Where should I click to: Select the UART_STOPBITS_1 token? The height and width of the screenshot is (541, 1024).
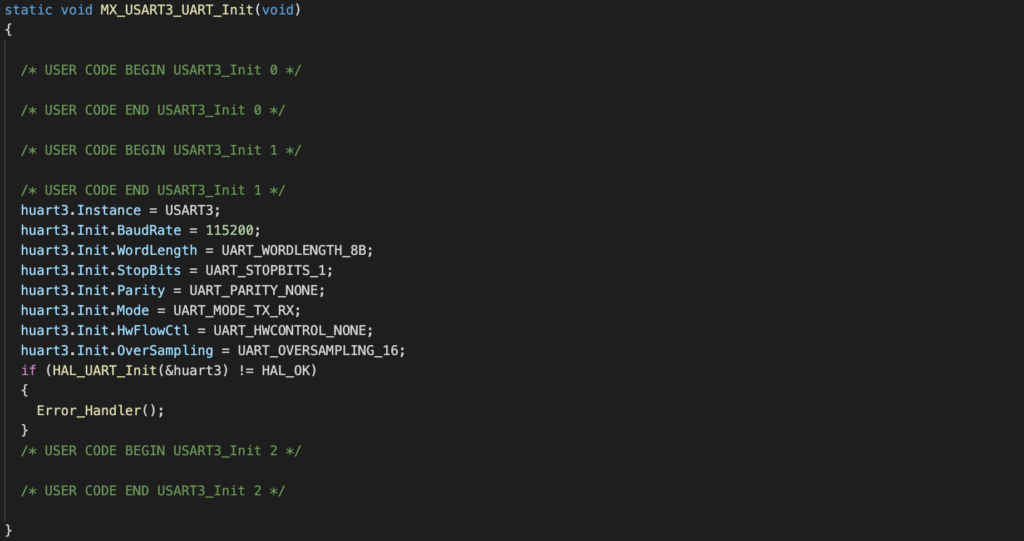coord(265,270)
